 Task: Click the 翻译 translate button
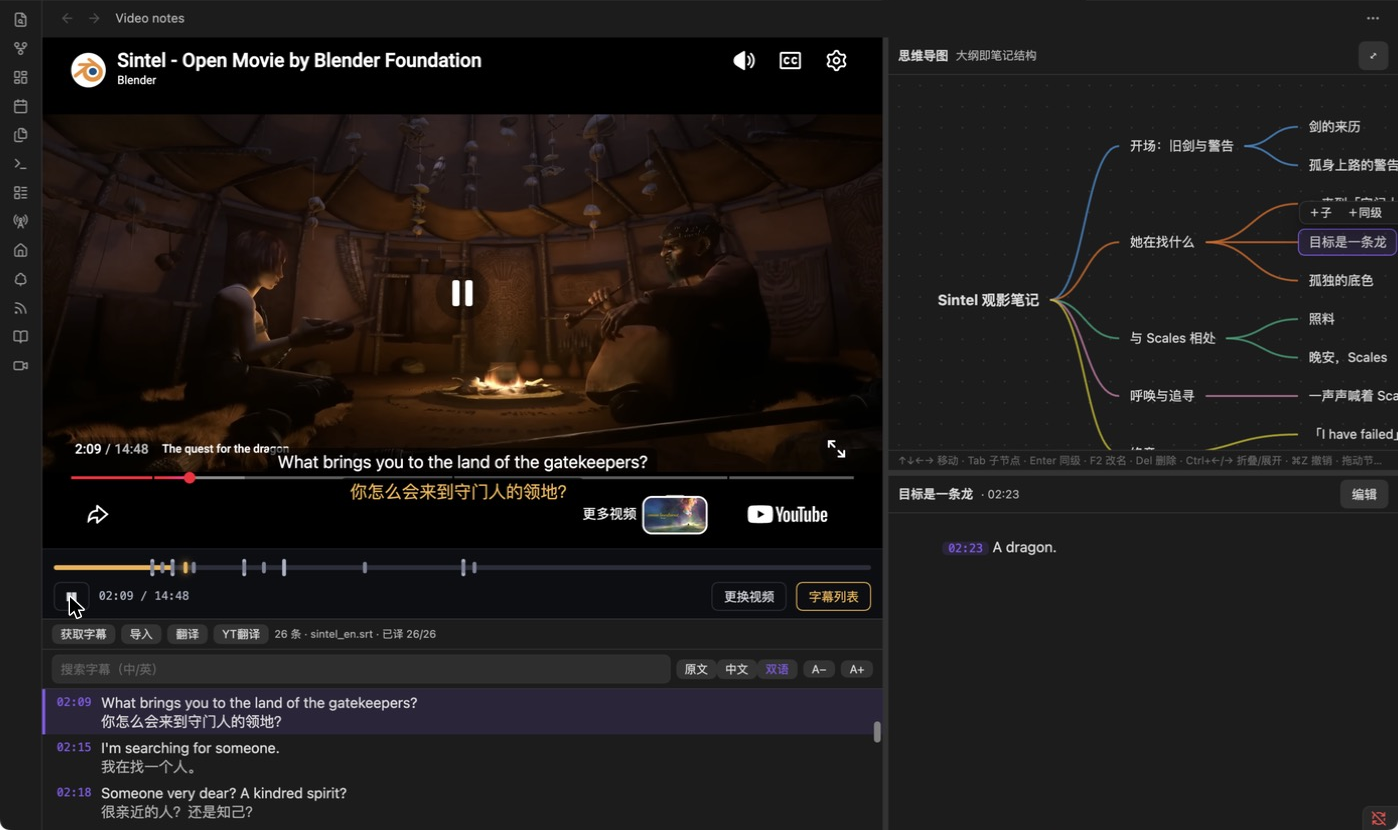click(x=187, y=634)
